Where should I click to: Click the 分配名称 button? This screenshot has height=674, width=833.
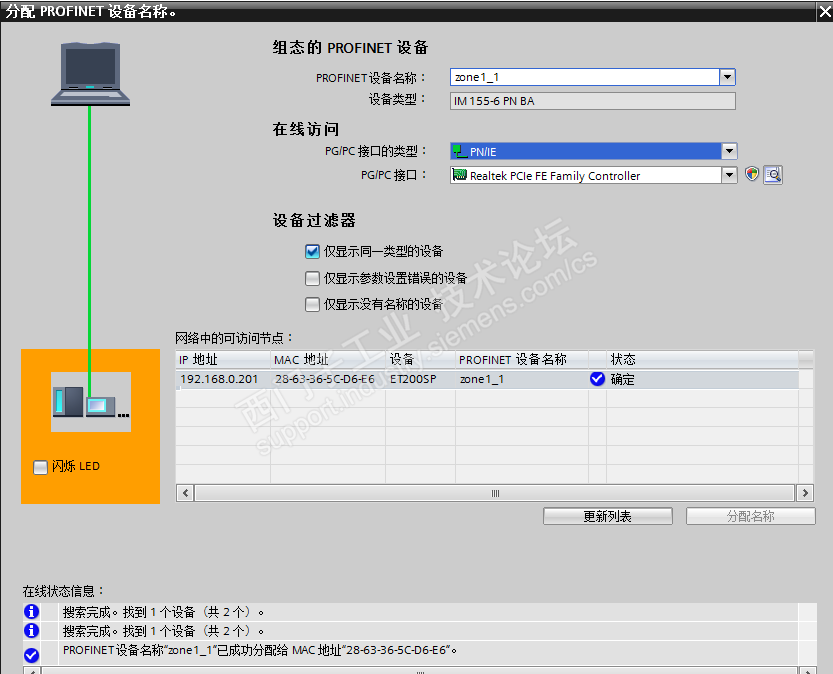click(751, 516)
